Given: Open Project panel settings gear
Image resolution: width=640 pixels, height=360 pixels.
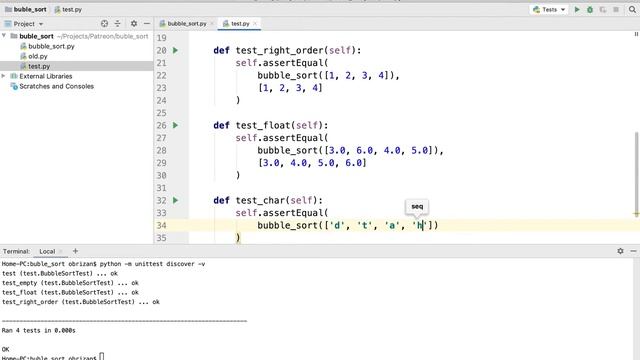Looking at the screenshot, I should 134,24.
